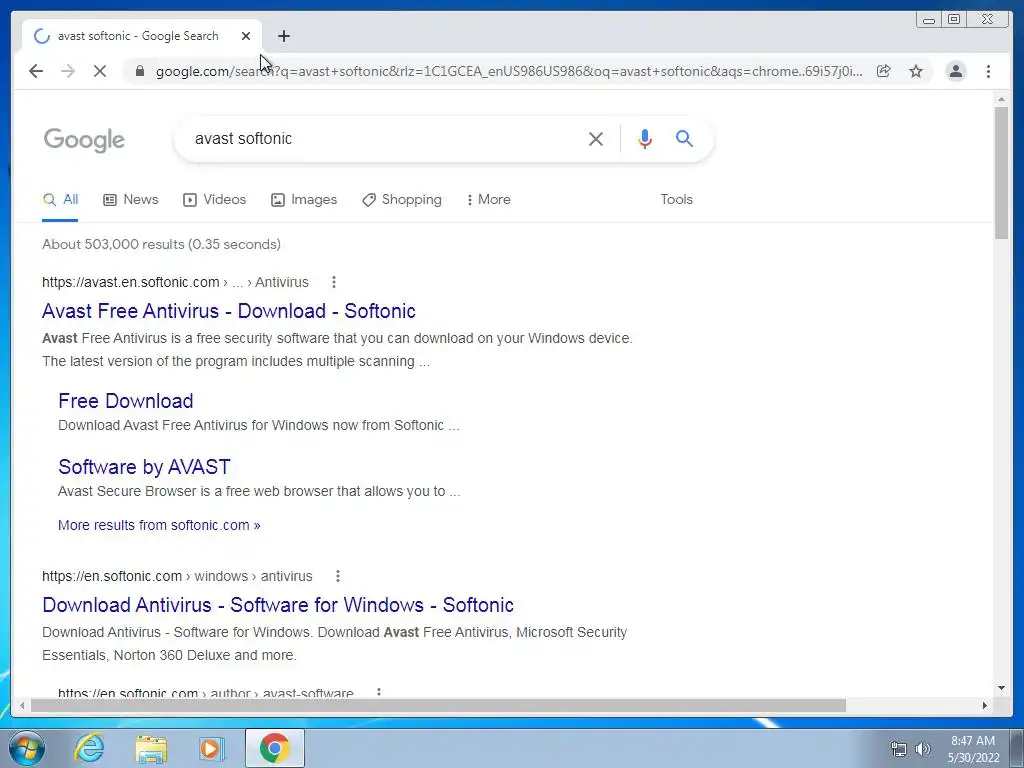Image resolution: width=1024 pixels, height=768 pixels.
Task: Close the avast softonic tab
Action: tap(246, 36)
